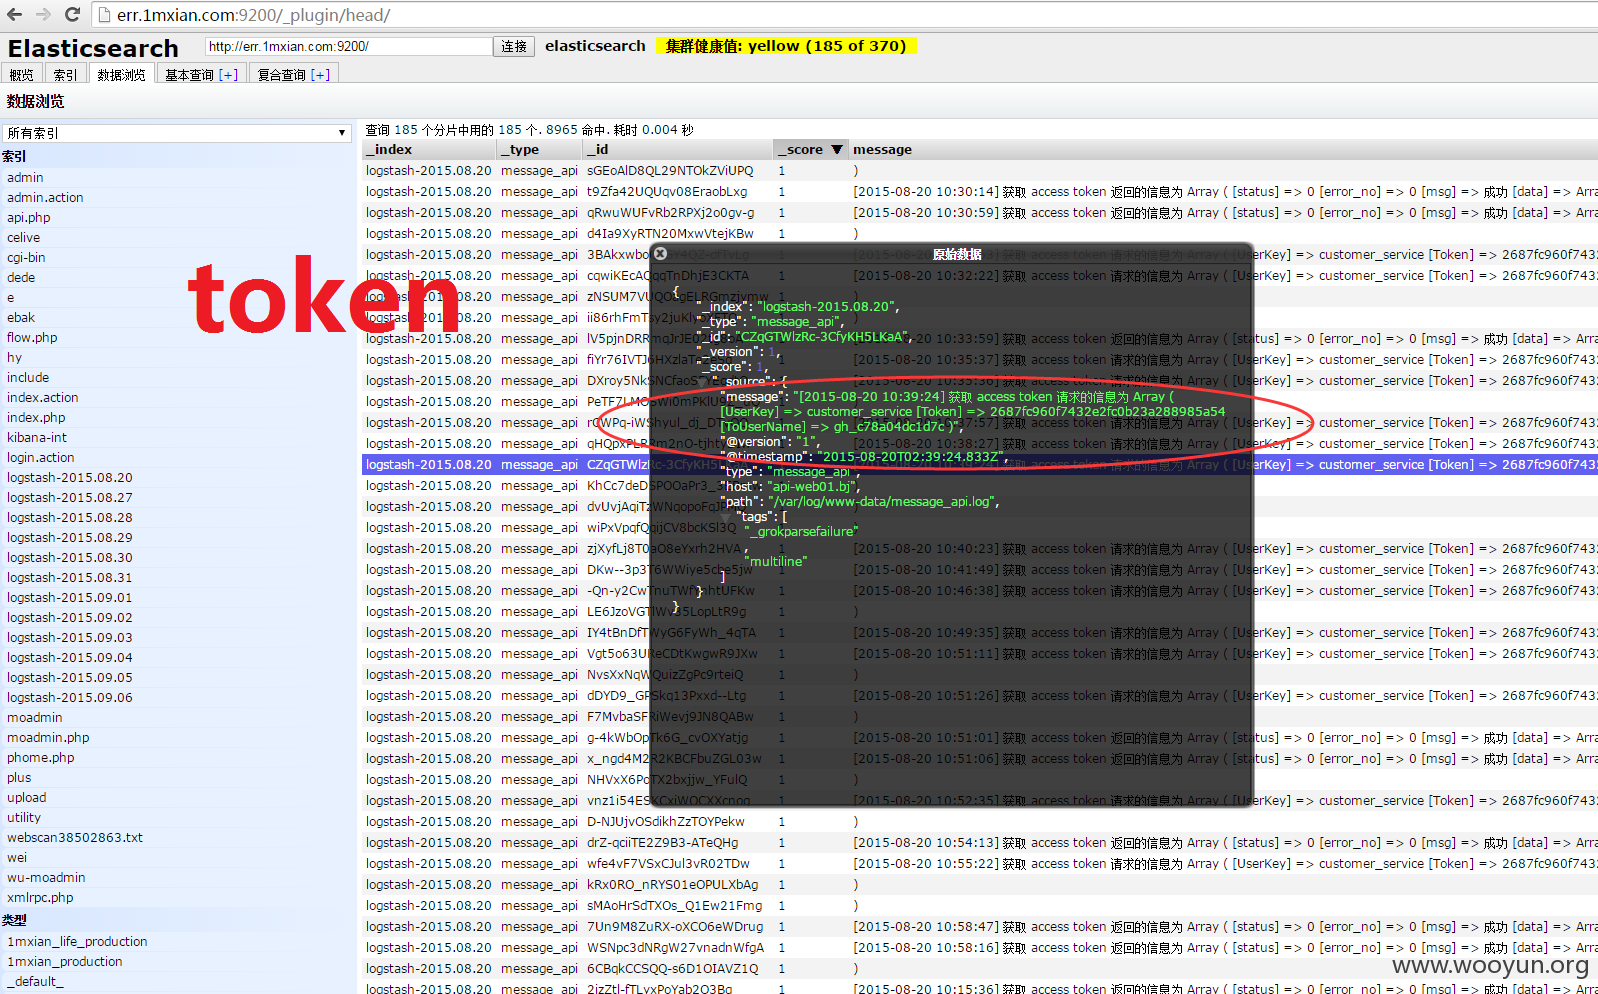Switch to the 索引 tab
Viewport: 1598px width, 994px height.
(x=65, y=75)
